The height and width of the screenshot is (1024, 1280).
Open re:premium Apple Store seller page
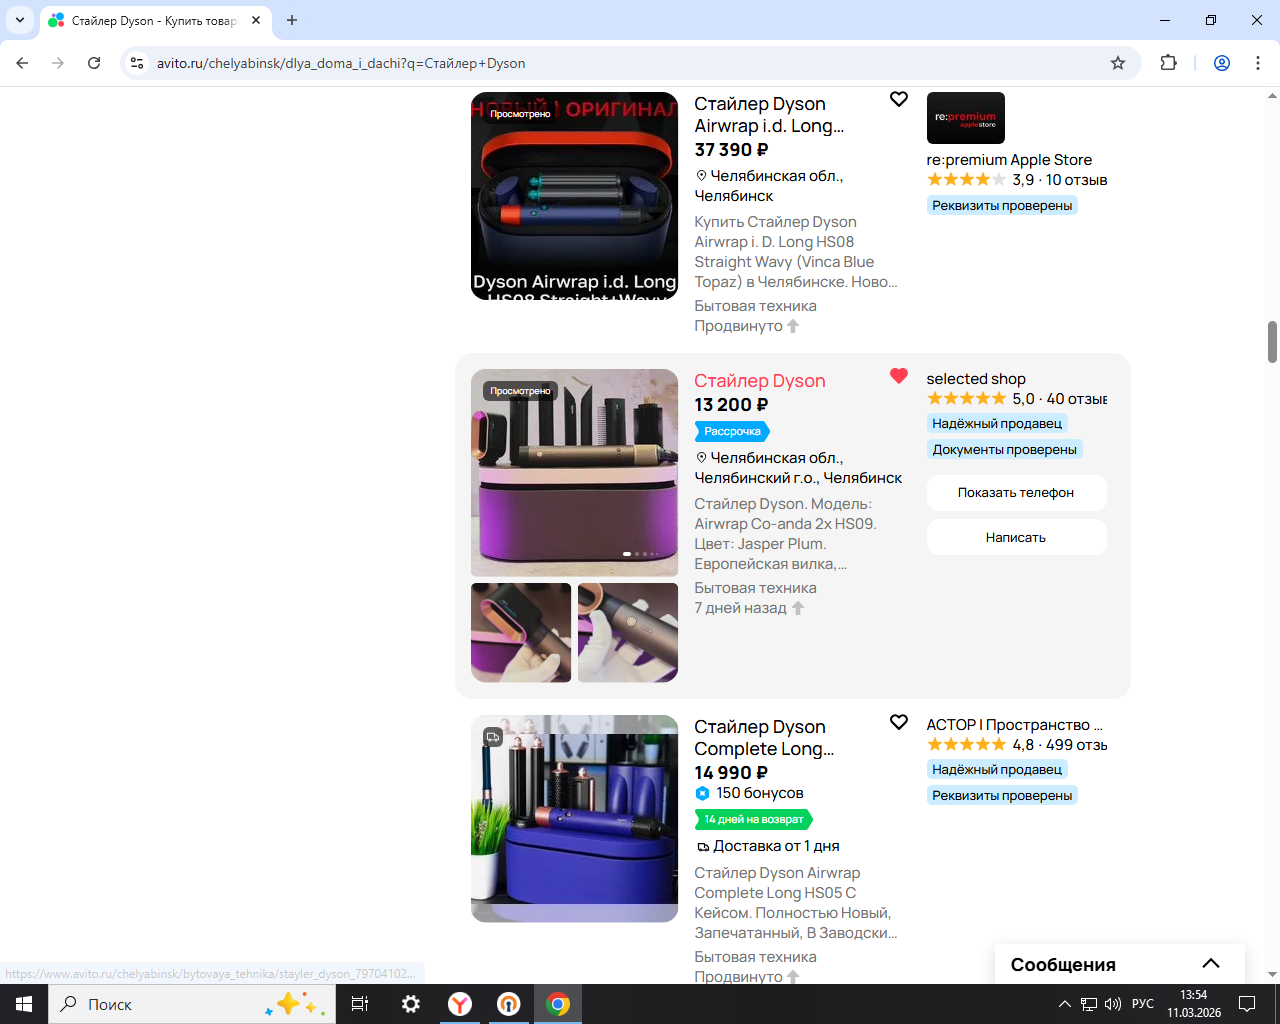click(1009, 160)
